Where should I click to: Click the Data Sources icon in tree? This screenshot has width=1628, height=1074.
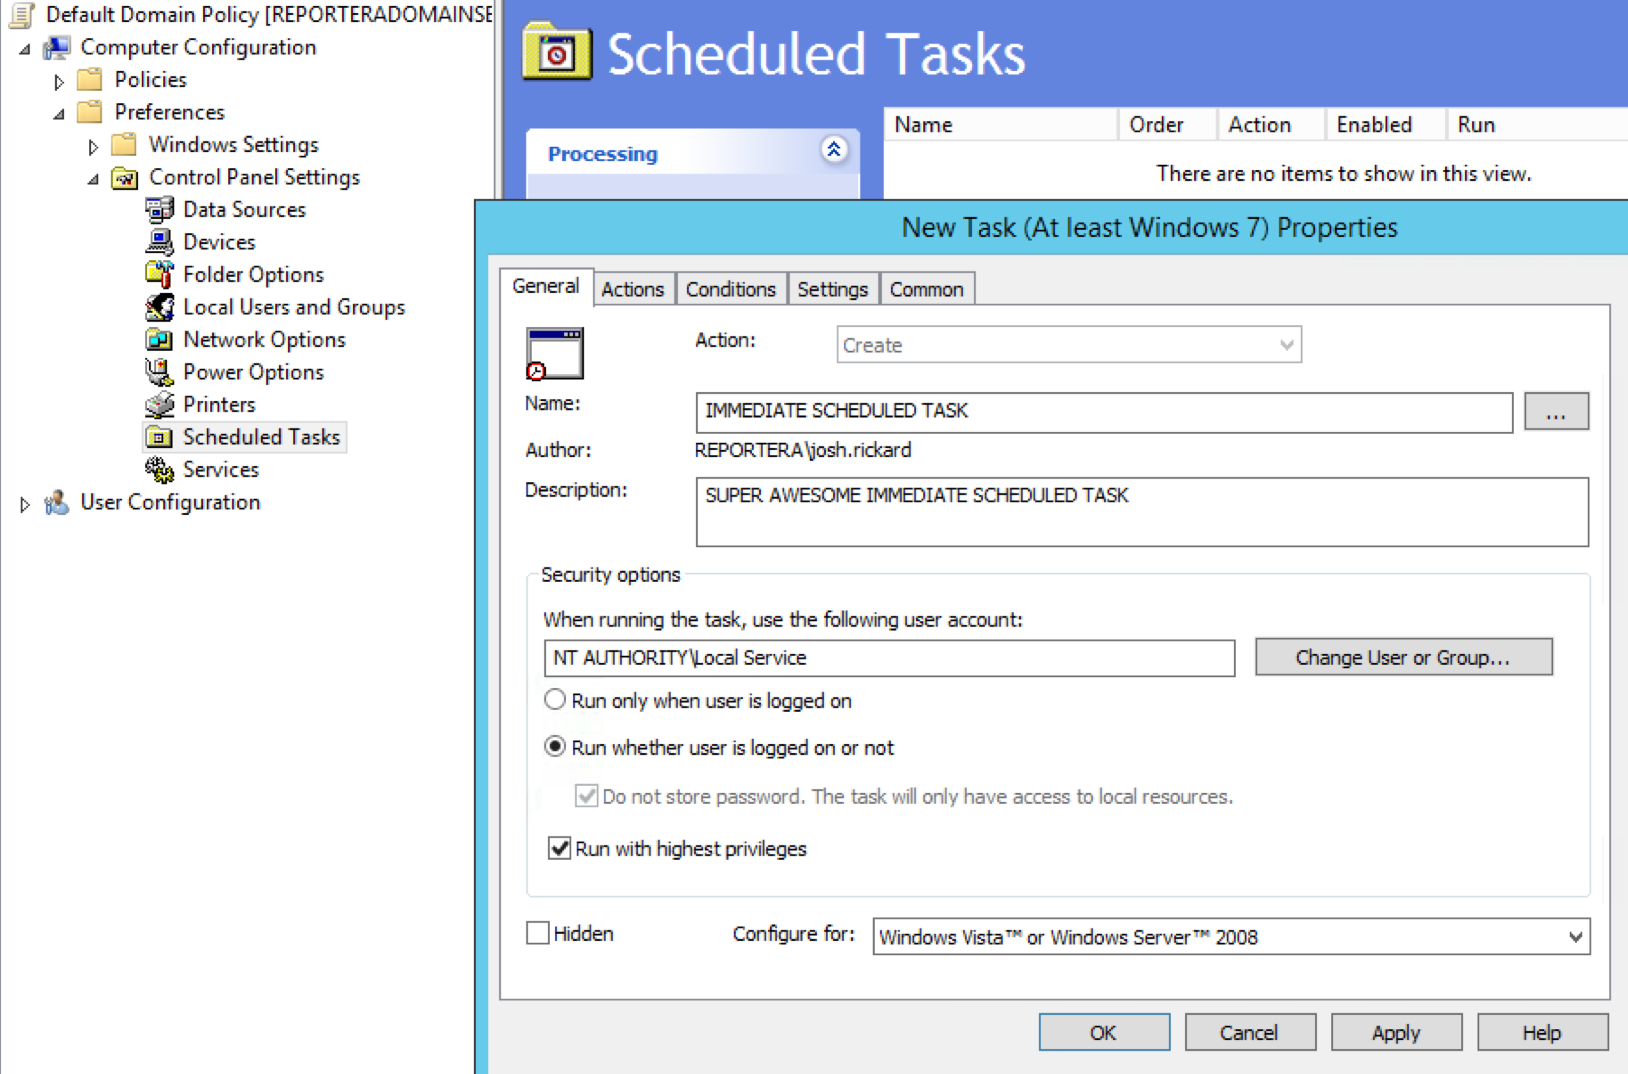tap(159, 210)
